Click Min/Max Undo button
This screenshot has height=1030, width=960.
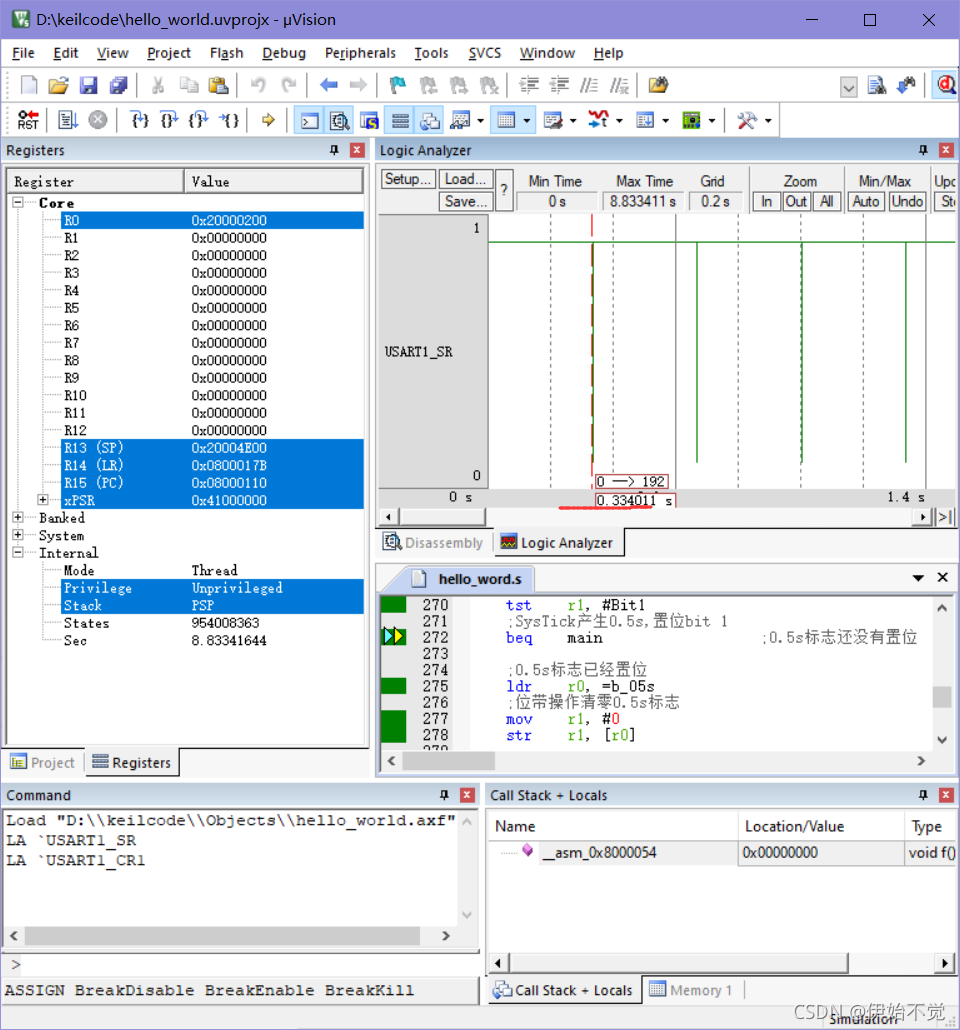907,201
